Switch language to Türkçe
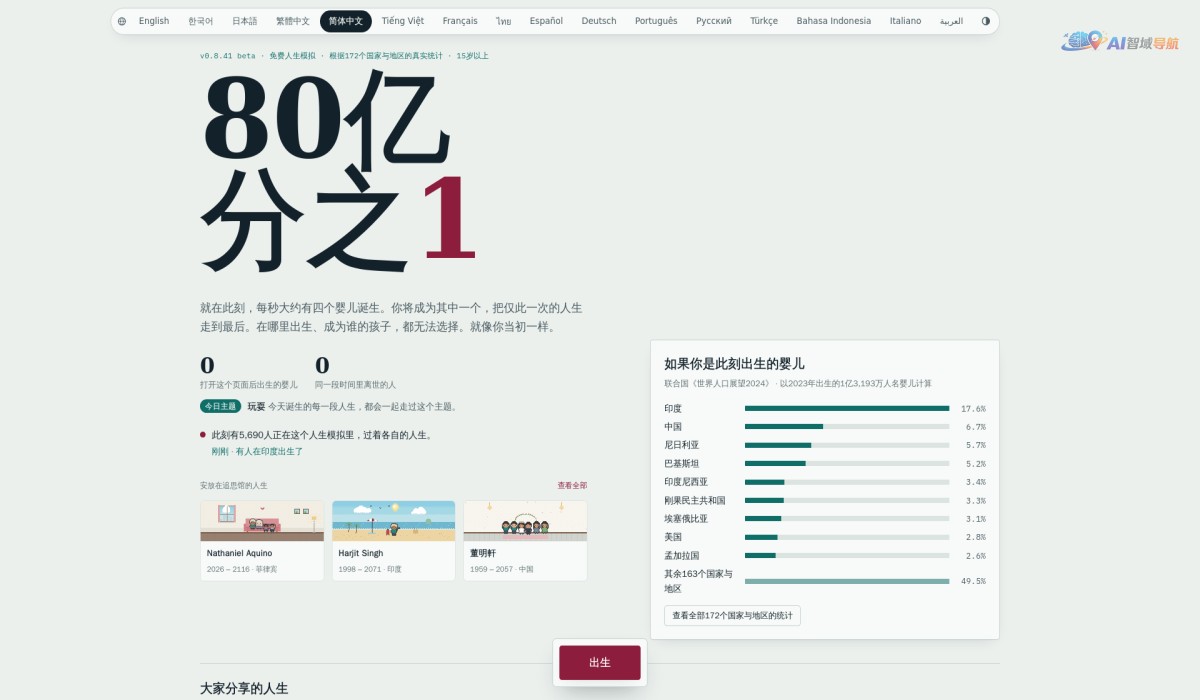Image resolution: width=1200 pixels, height=700 pixels. 764,21
